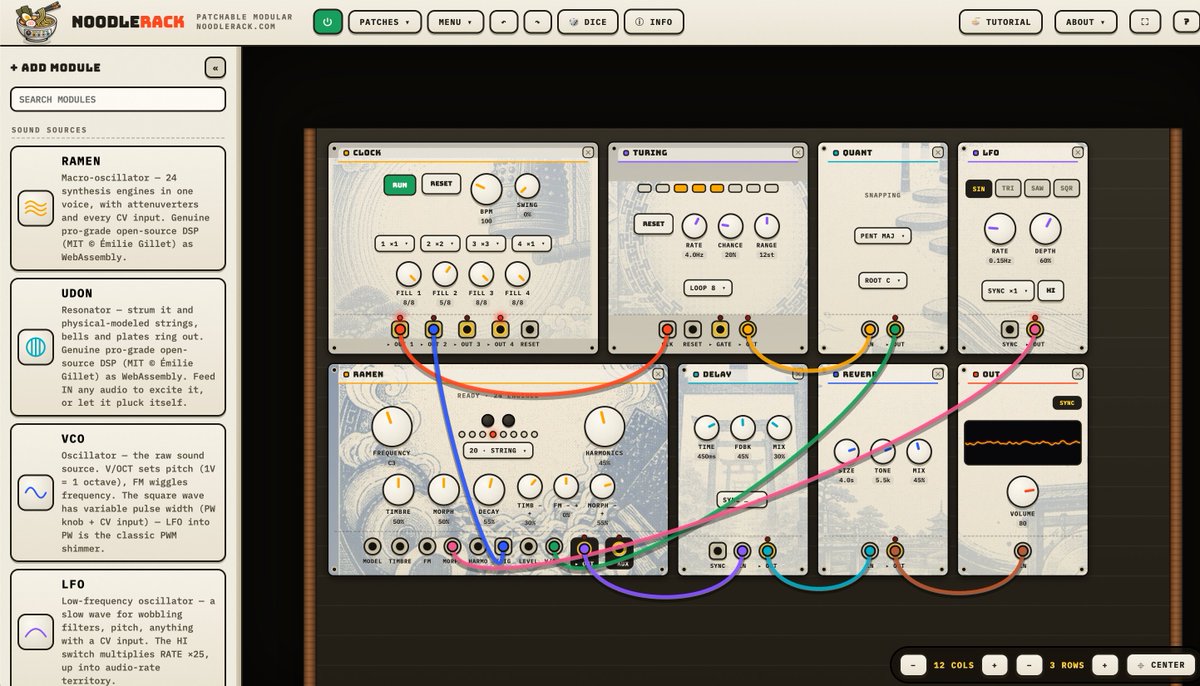1200x686 pixels.
Task: Collapse the Add Module sidebar
Action: [x=215, y=68]
